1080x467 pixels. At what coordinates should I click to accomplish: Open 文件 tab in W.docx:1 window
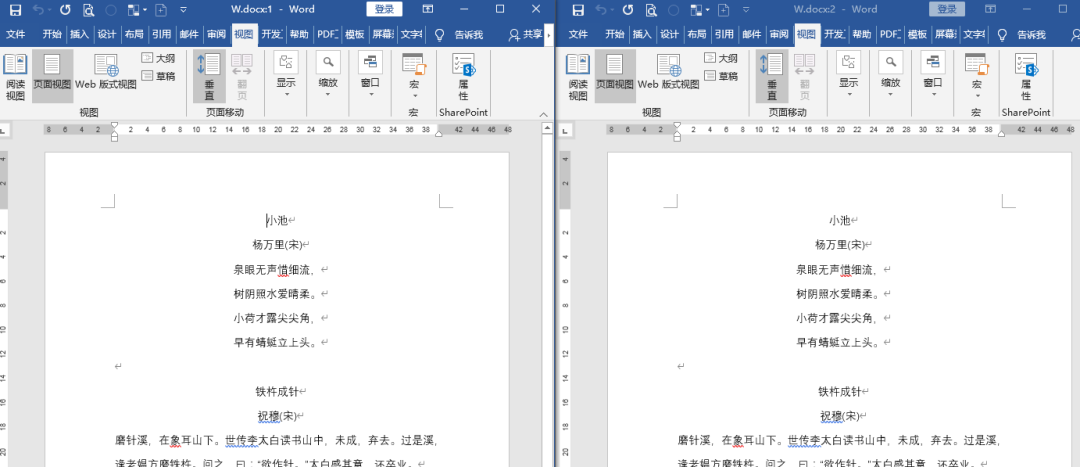16,34
